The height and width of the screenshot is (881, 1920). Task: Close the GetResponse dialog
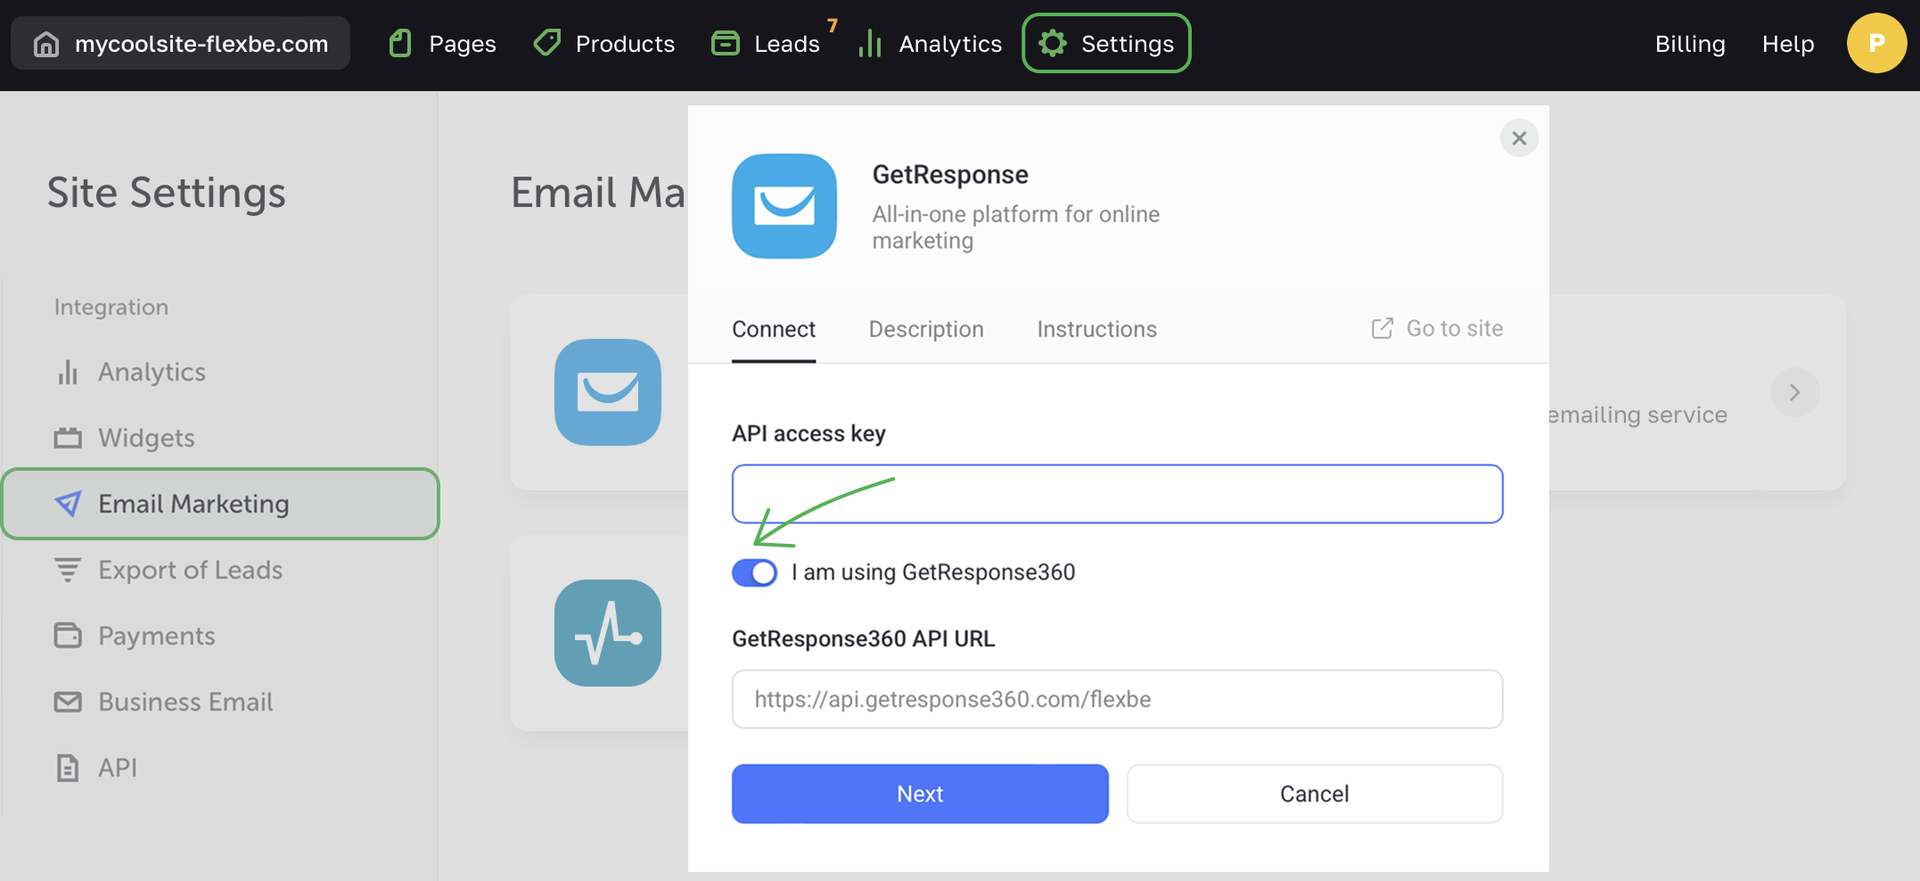coord(1518,138)
